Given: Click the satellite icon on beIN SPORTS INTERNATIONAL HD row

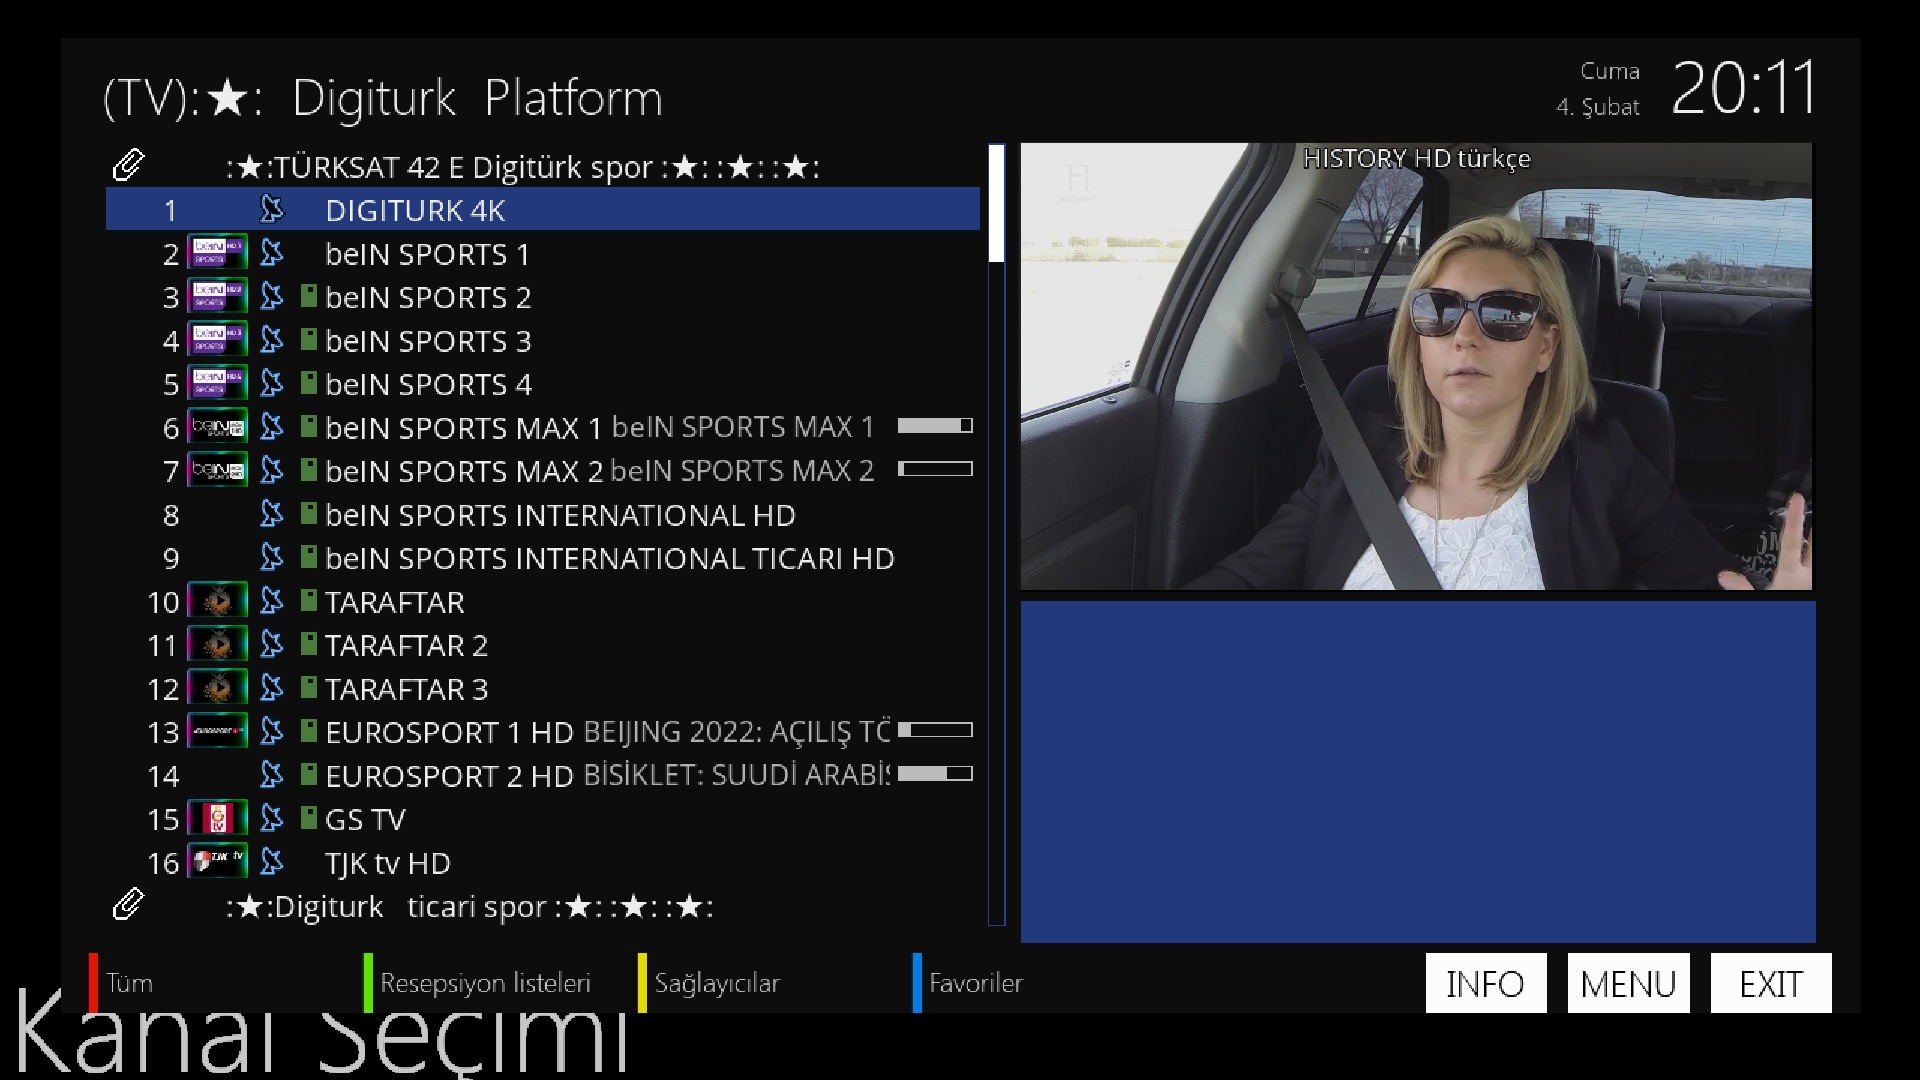Looking at the screenshot, I should (271, 514).
